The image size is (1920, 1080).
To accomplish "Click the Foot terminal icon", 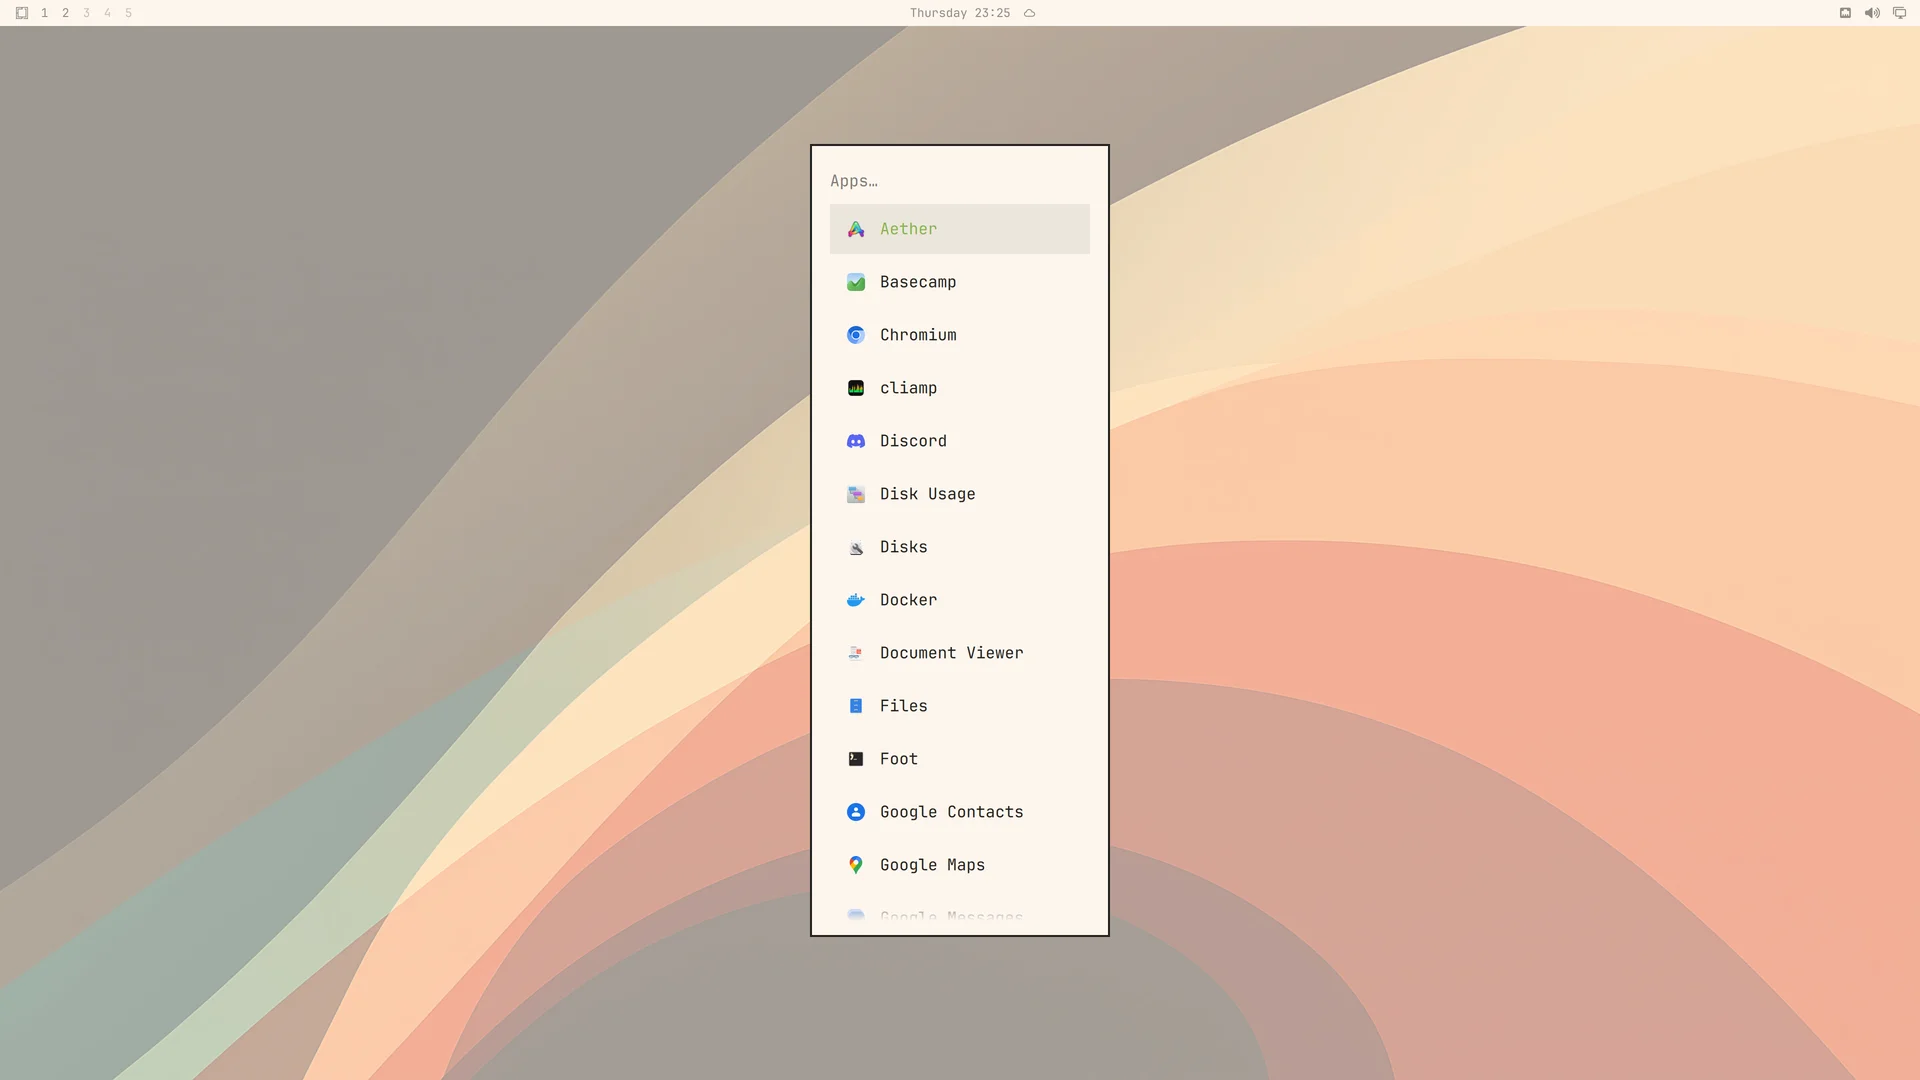I will tap(856, 759).
